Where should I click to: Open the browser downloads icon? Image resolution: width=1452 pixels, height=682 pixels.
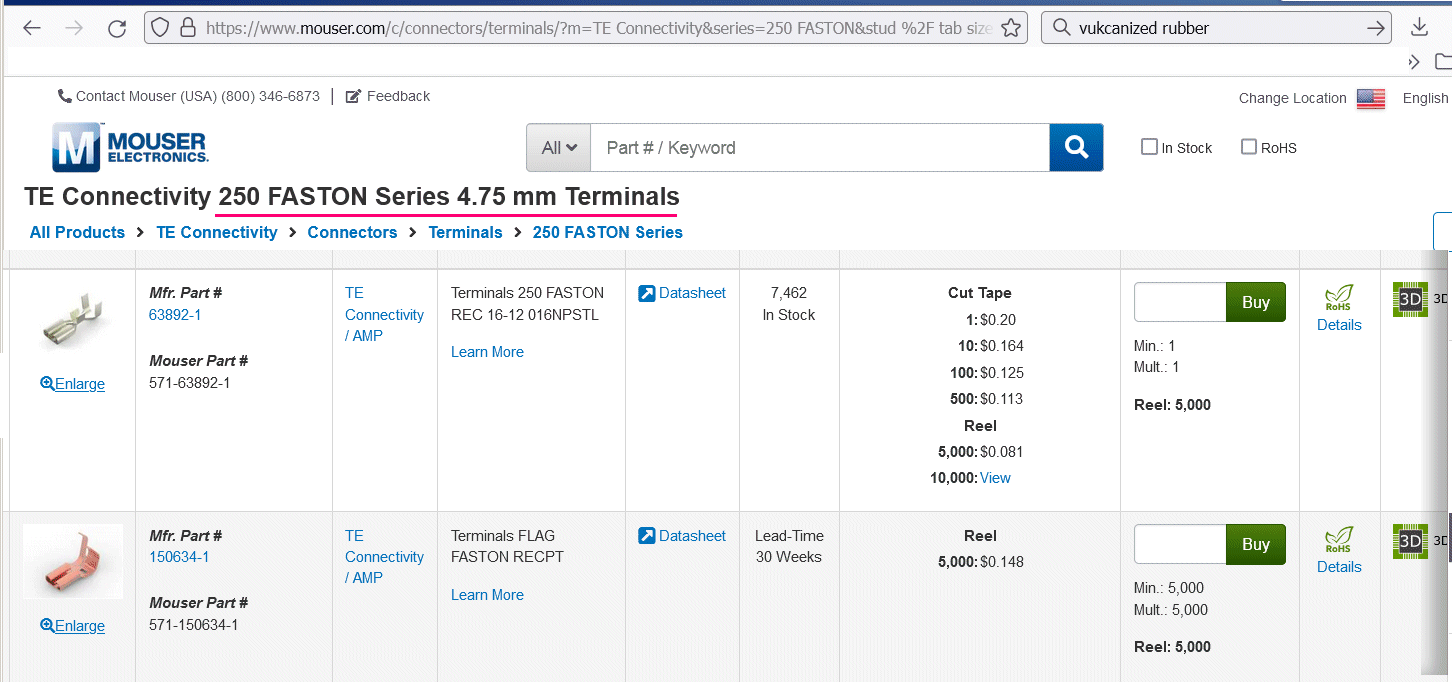click(x=1419, y=28)
